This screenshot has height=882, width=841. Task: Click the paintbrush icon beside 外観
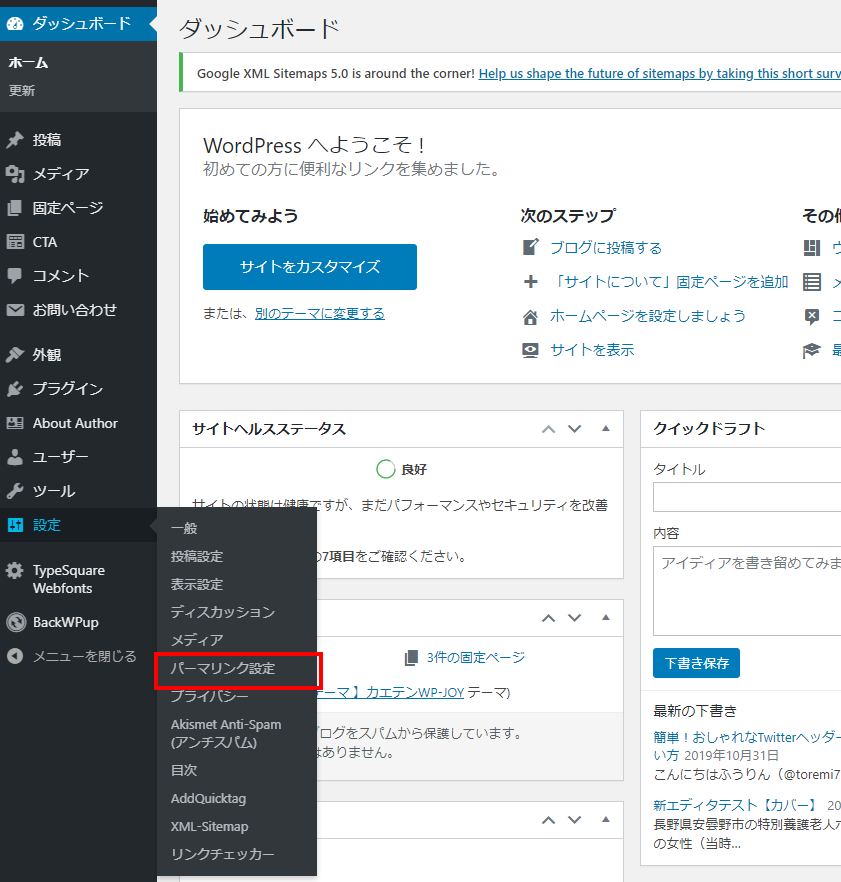15,355
